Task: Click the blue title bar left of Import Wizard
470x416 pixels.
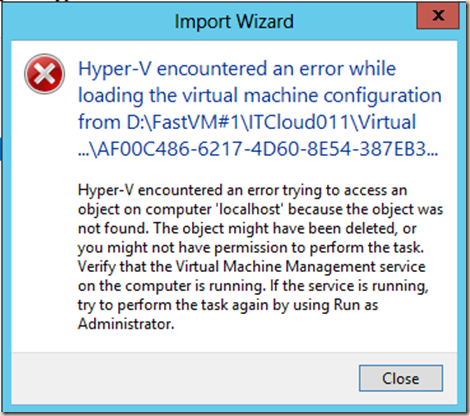Action: pos(88,22)
